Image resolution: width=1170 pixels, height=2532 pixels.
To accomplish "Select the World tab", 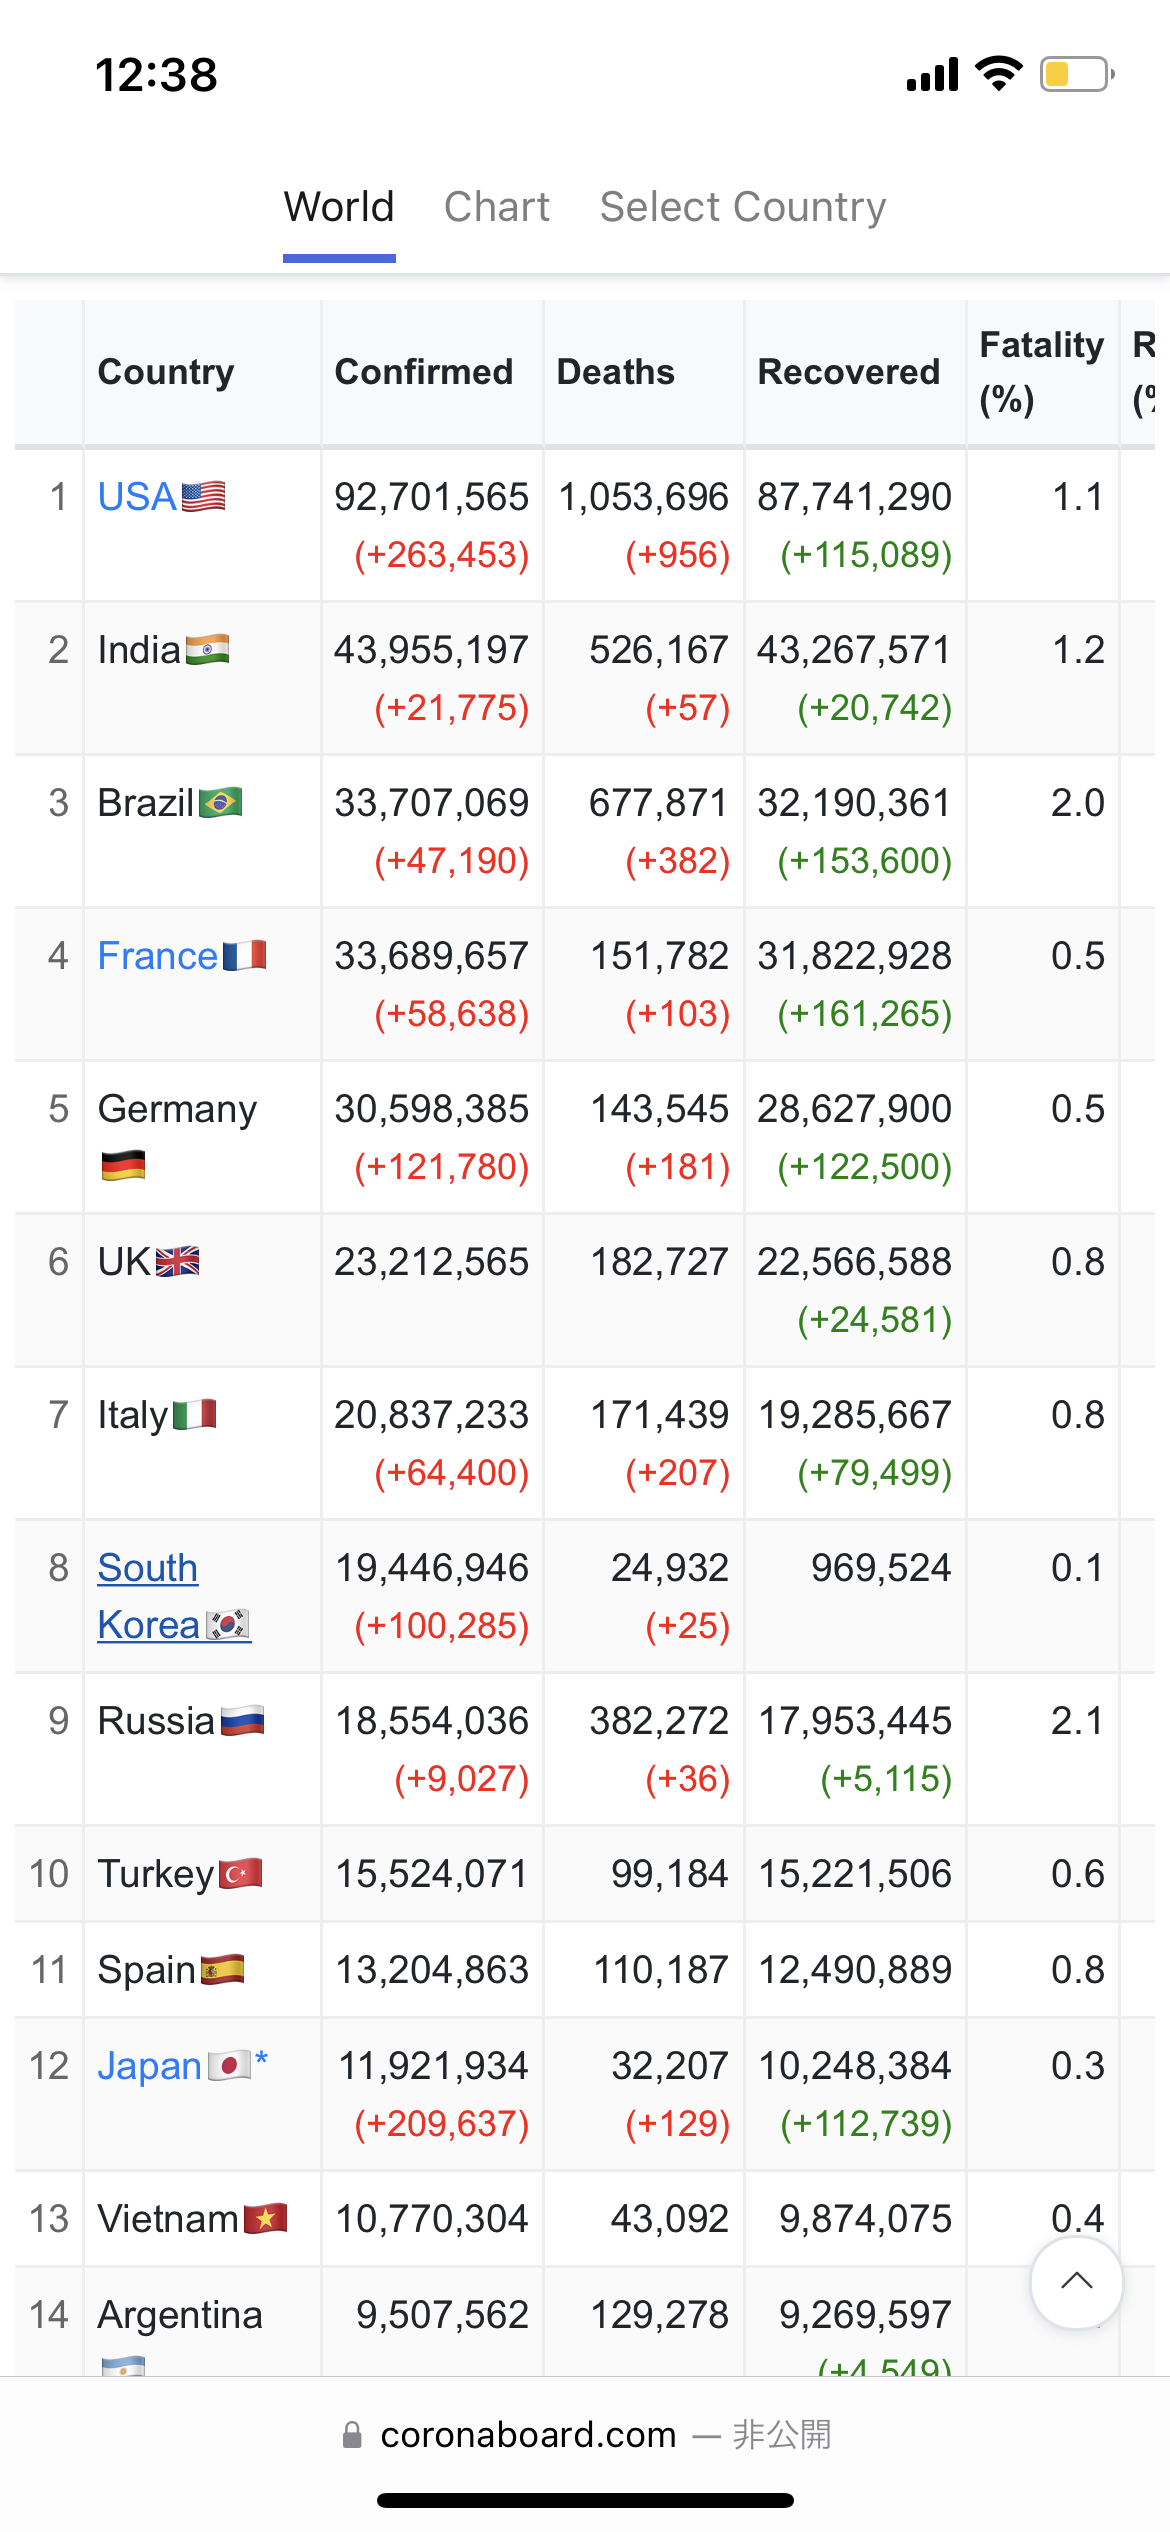I will coord(339,207).
